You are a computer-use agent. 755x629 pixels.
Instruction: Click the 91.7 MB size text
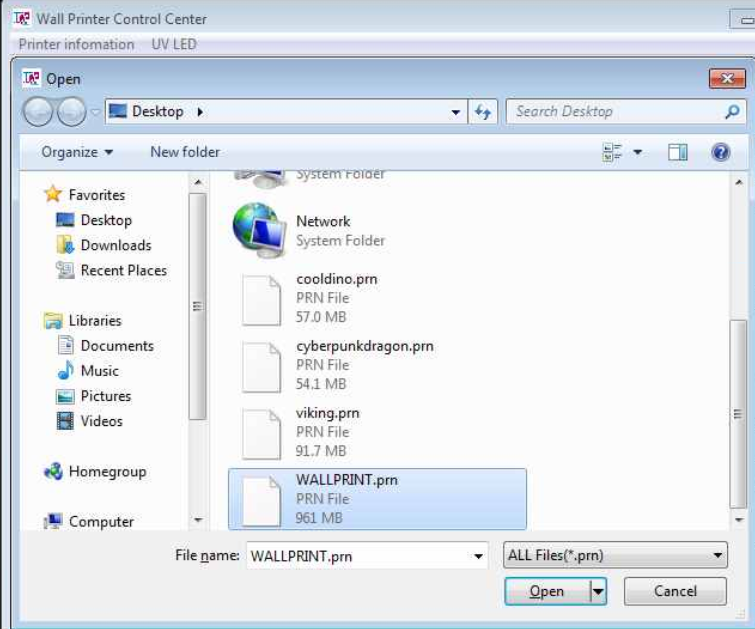[x=321, y=451]
